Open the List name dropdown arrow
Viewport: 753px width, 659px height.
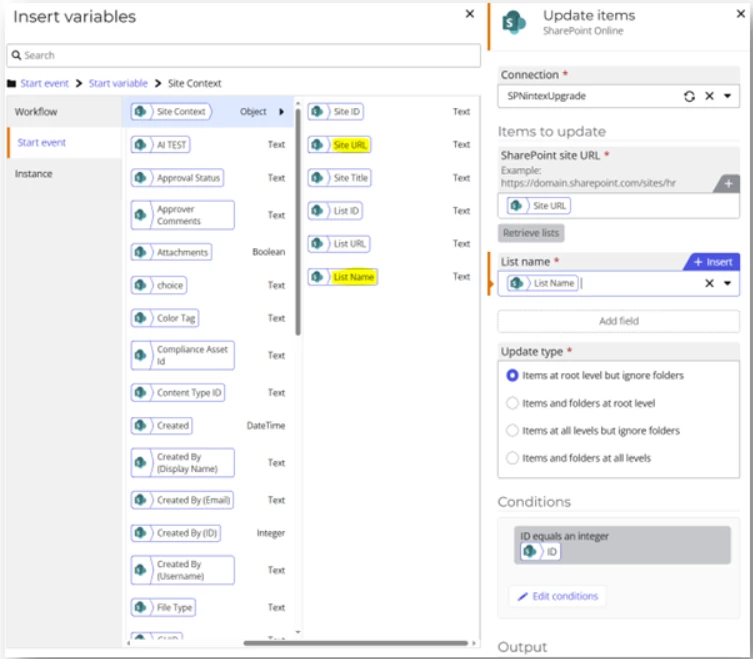point(728,283)
